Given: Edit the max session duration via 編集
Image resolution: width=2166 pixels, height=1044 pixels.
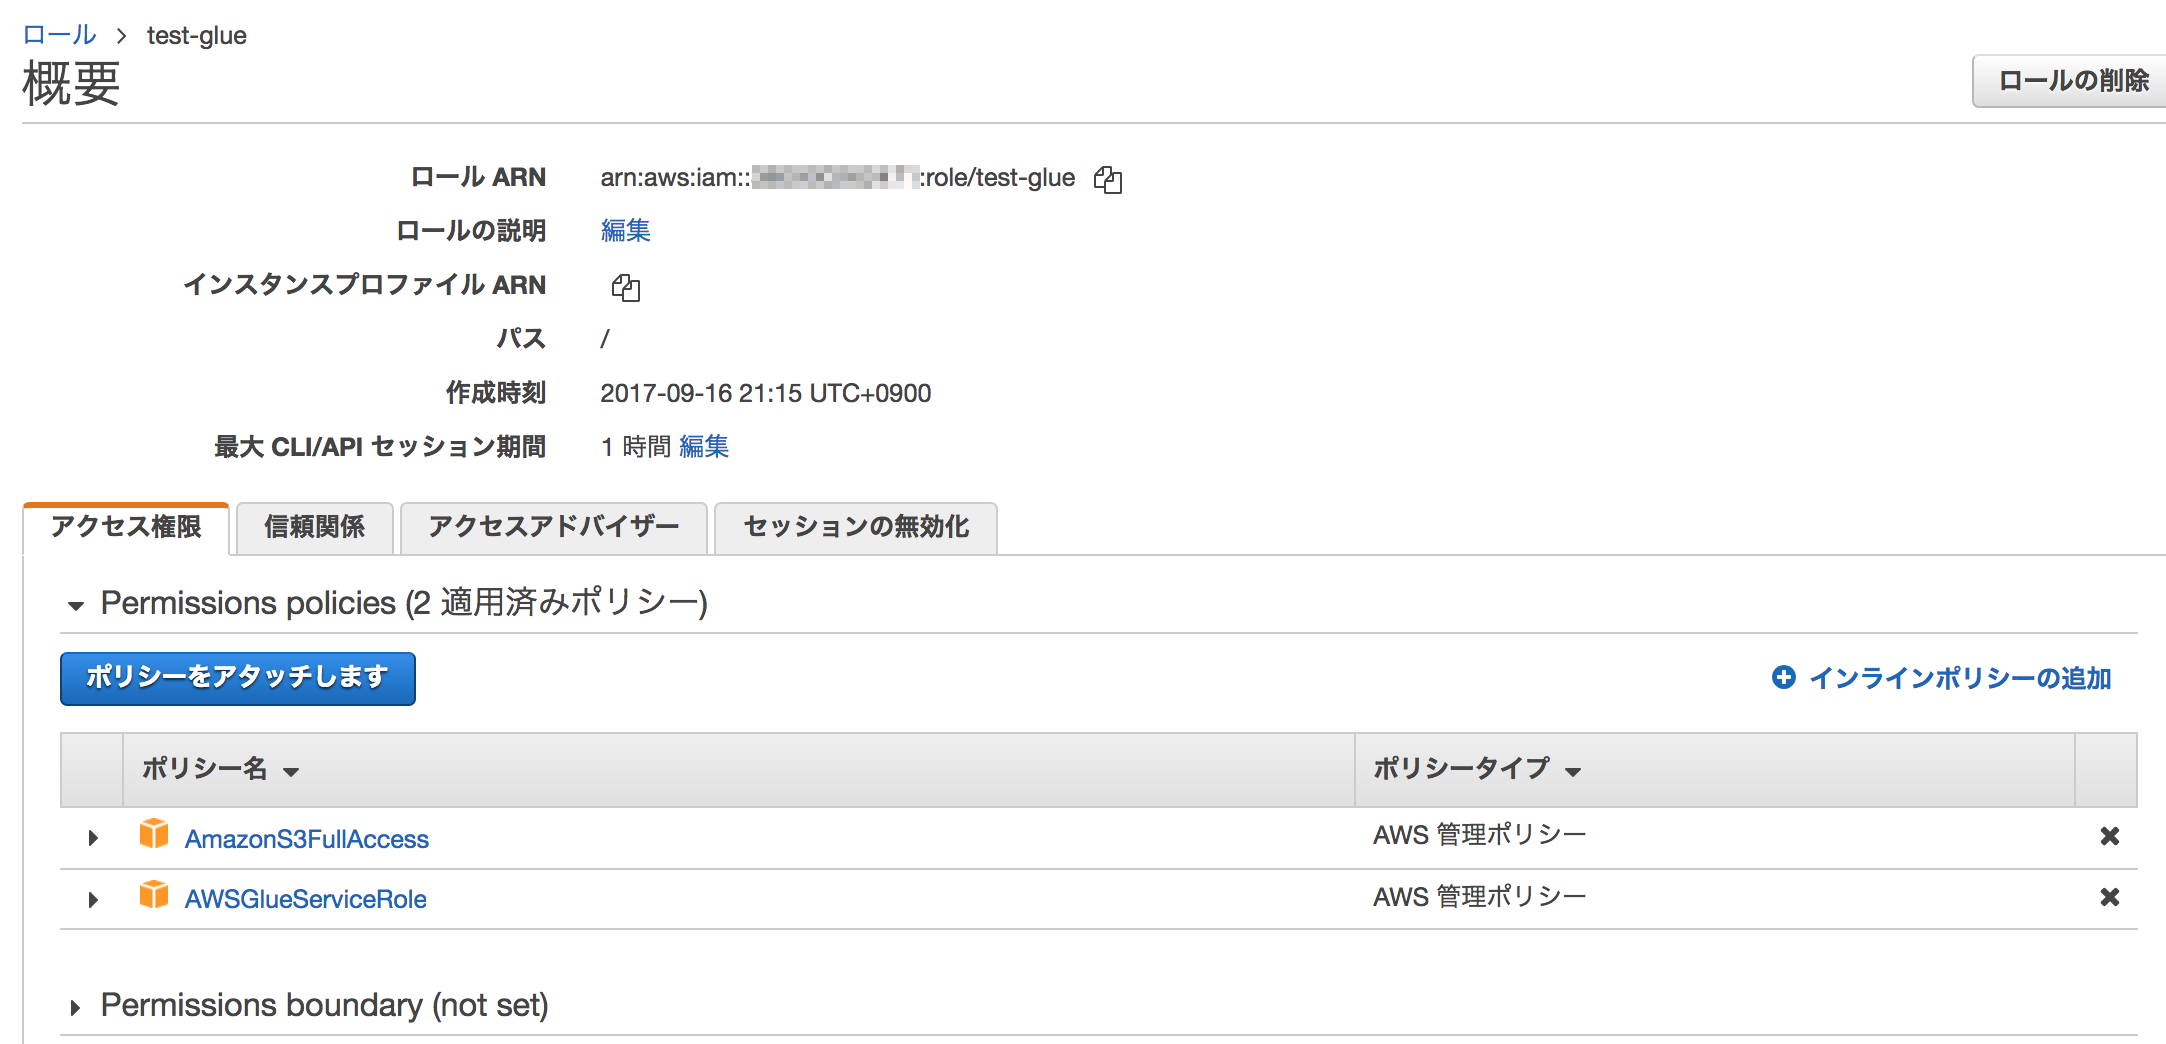Looking at the screenshot, I should (704, 447).
